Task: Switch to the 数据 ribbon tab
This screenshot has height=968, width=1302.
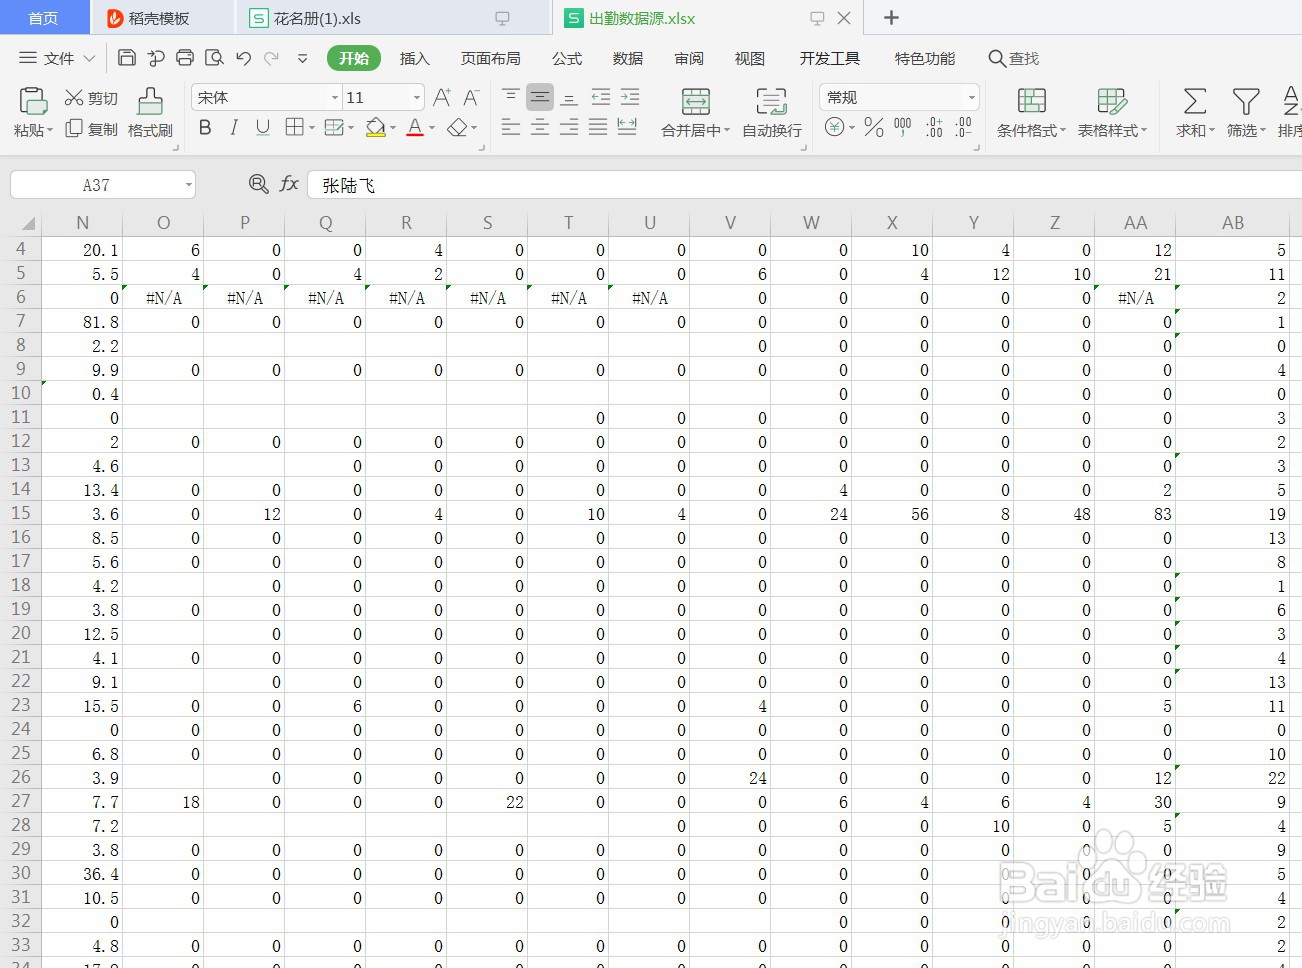Action: 627,58
